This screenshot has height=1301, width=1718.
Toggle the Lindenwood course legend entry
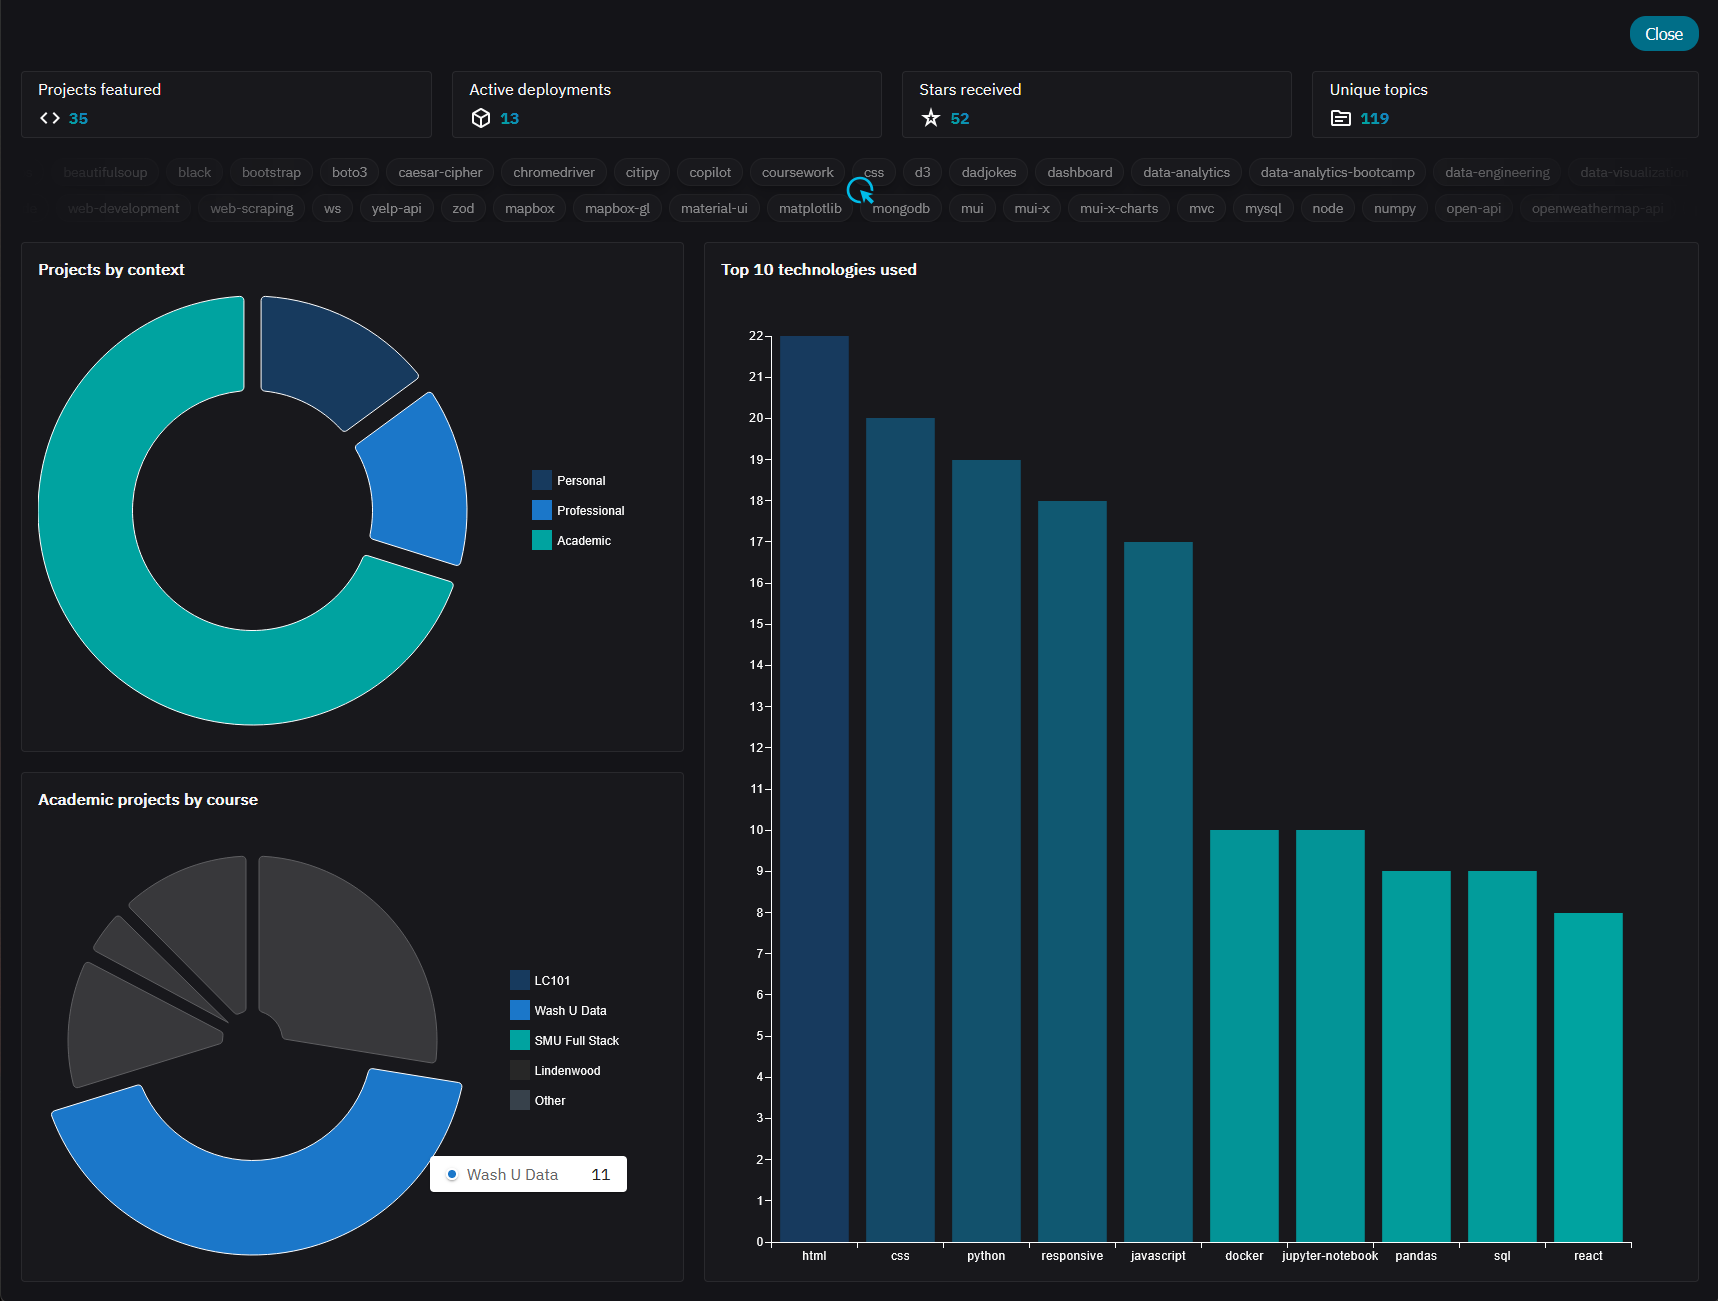click(x=556, y=1071)
